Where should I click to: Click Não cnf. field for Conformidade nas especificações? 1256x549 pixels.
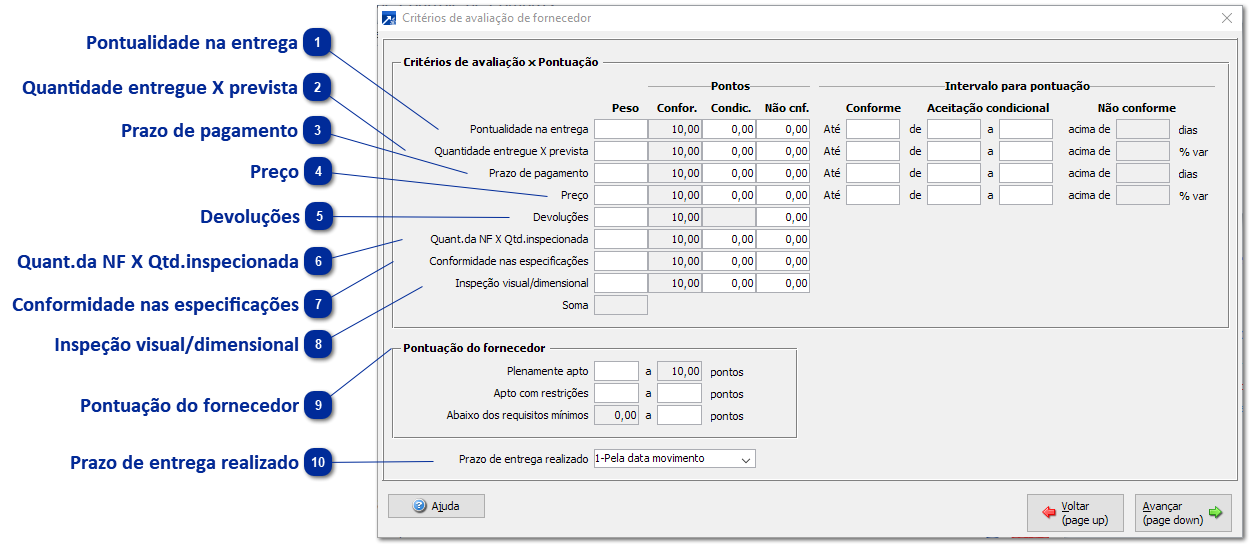coord(783,261)
